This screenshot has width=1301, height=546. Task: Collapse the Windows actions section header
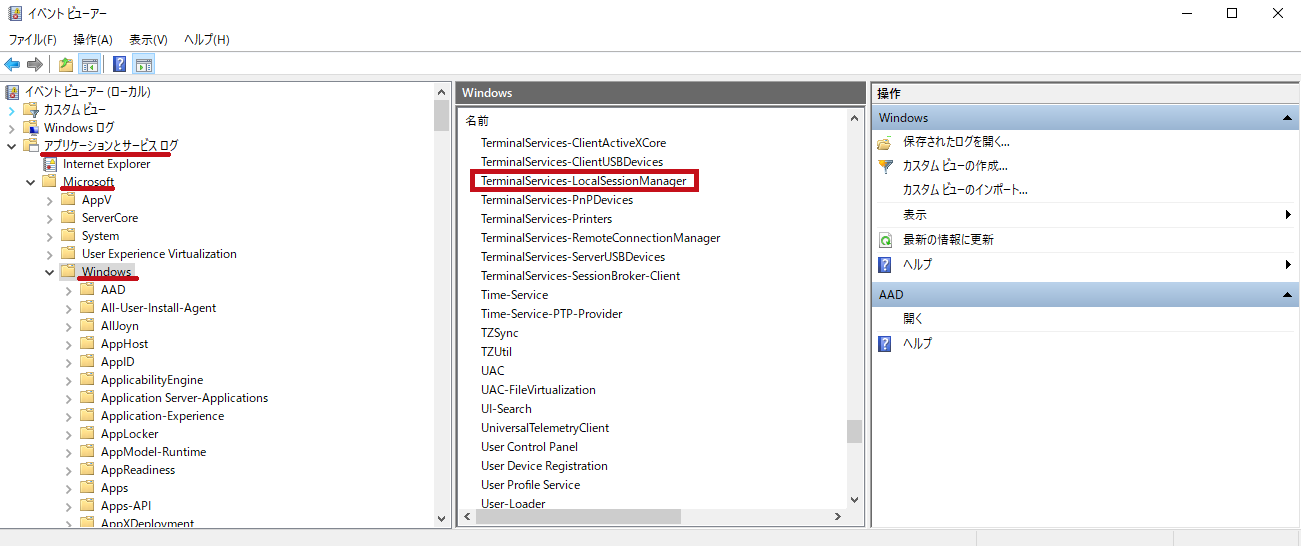(x=1287, y=118)
